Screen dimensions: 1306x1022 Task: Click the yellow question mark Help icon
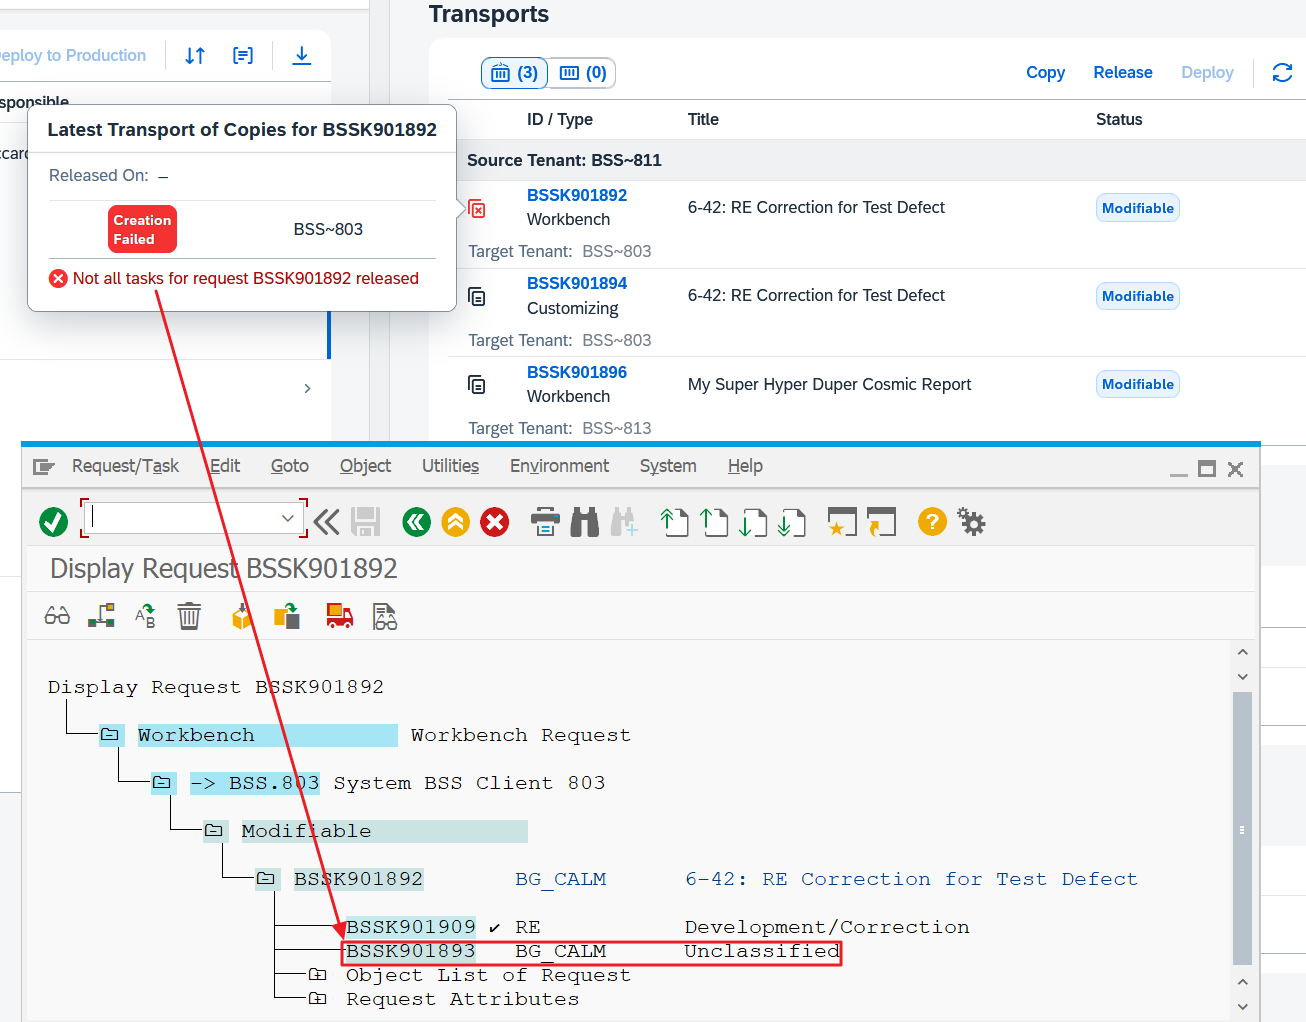point(931,522)
